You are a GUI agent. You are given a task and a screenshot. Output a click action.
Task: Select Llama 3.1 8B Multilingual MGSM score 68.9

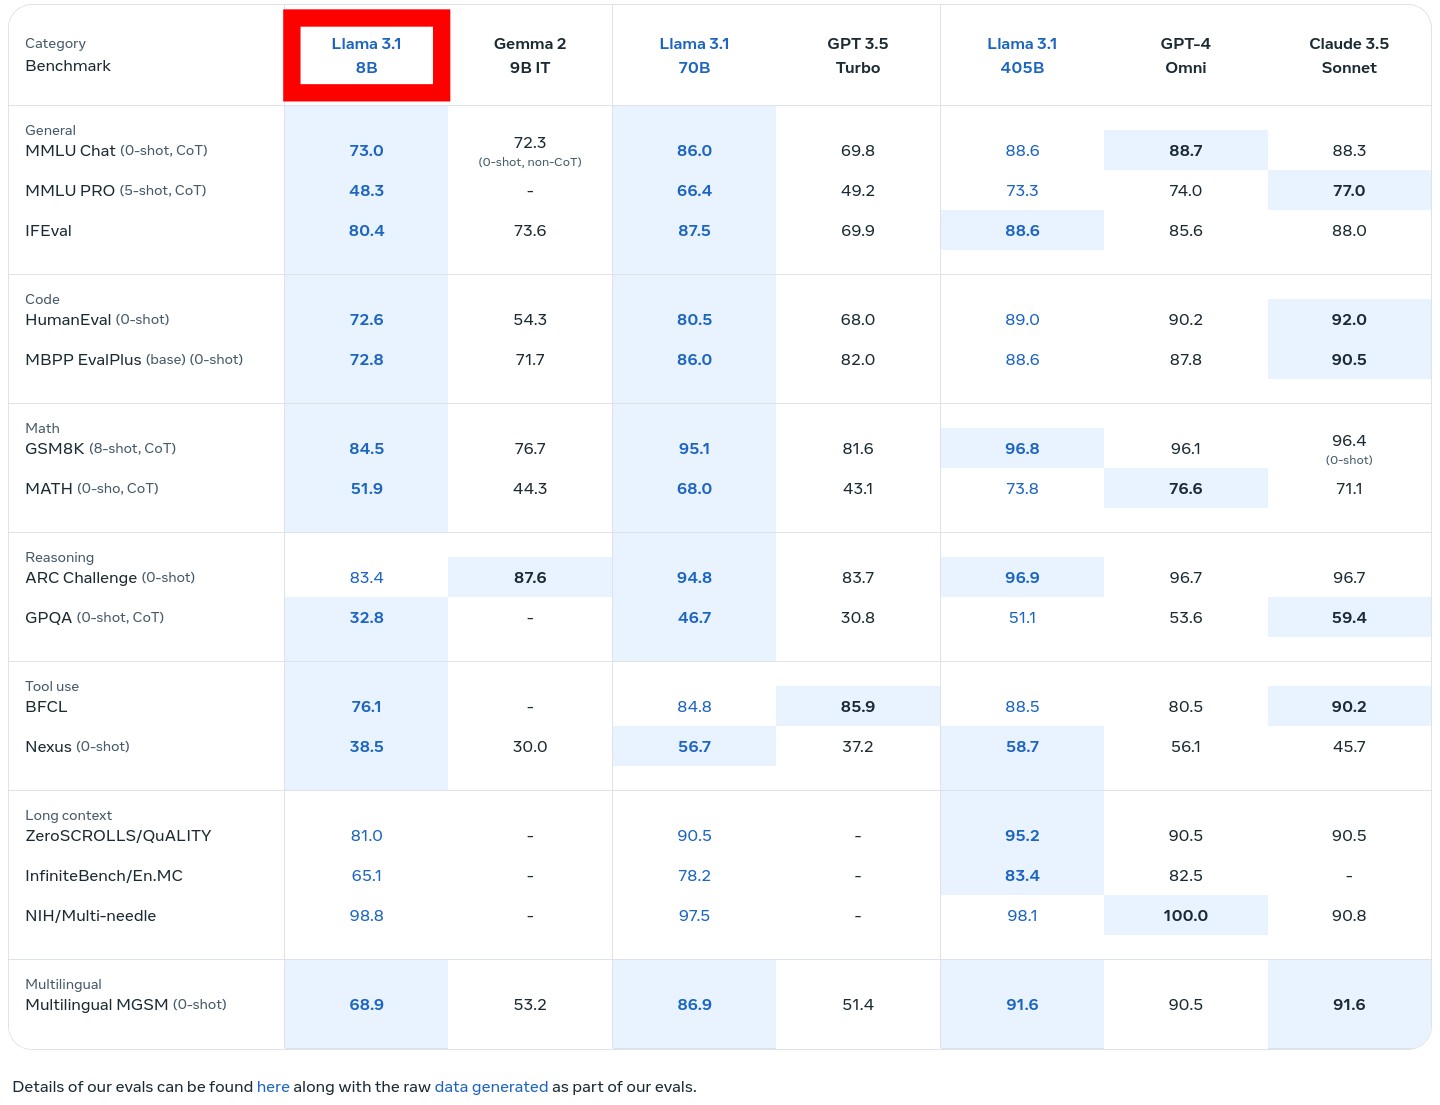point(367,1004)
